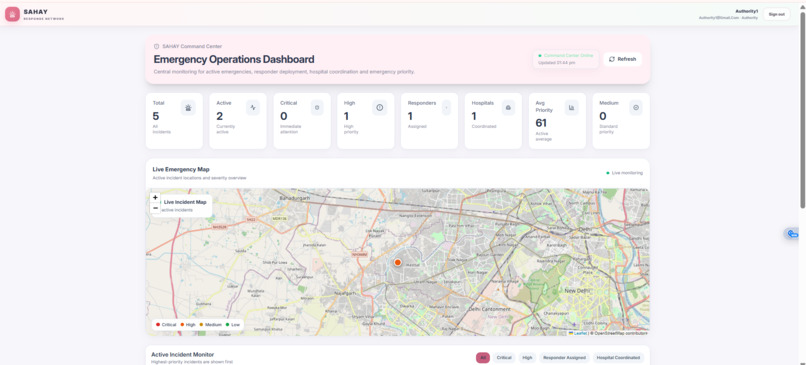806x365 pixels.
Task: Filter incidents by Hospital Coordinated
Action: click(618, 357)
